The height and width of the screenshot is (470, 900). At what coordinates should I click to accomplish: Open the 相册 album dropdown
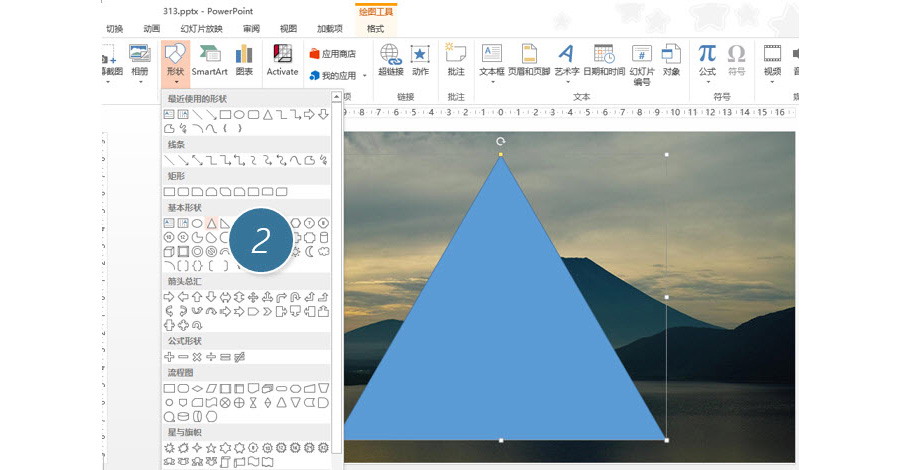coord(139,61)
